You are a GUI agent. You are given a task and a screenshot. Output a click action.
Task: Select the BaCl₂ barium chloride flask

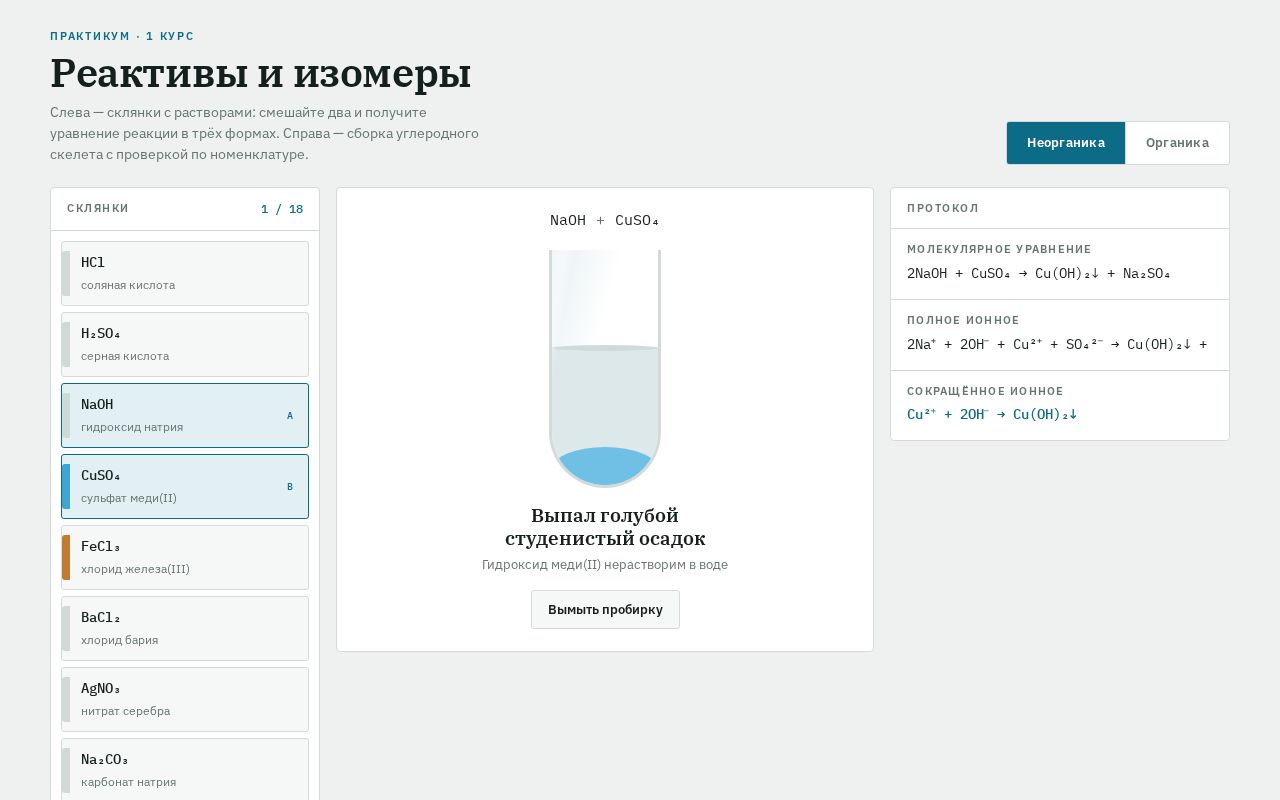185,628
